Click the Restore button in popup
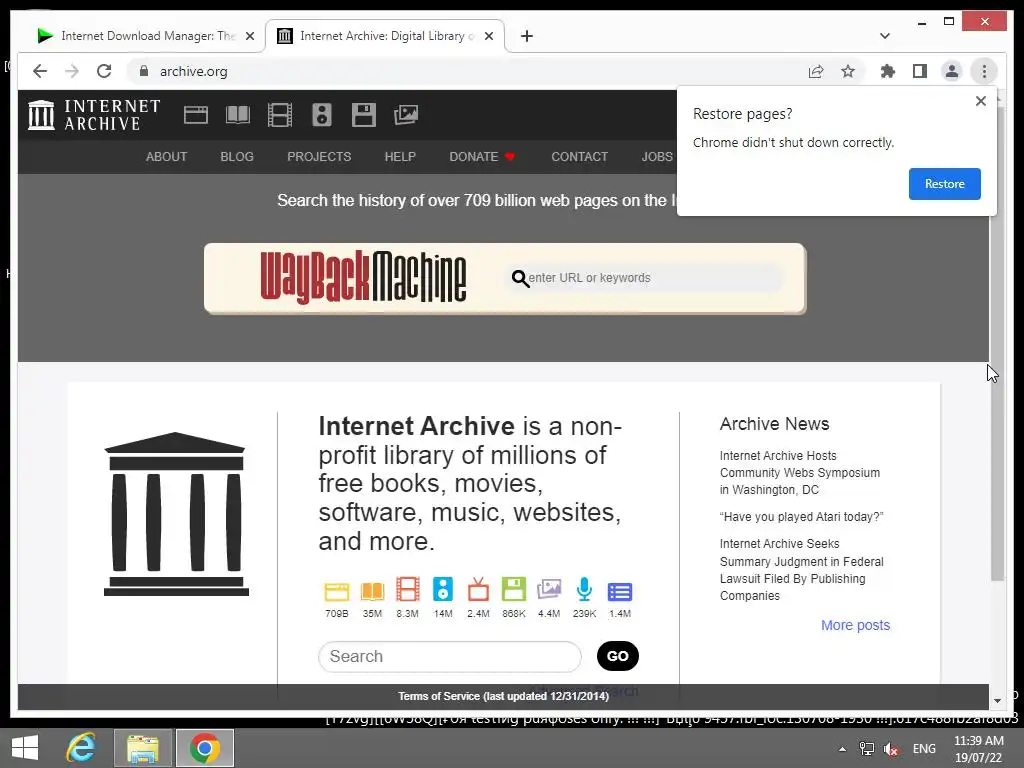This screenshot has height=768, width=1024. tap(944, 184)
